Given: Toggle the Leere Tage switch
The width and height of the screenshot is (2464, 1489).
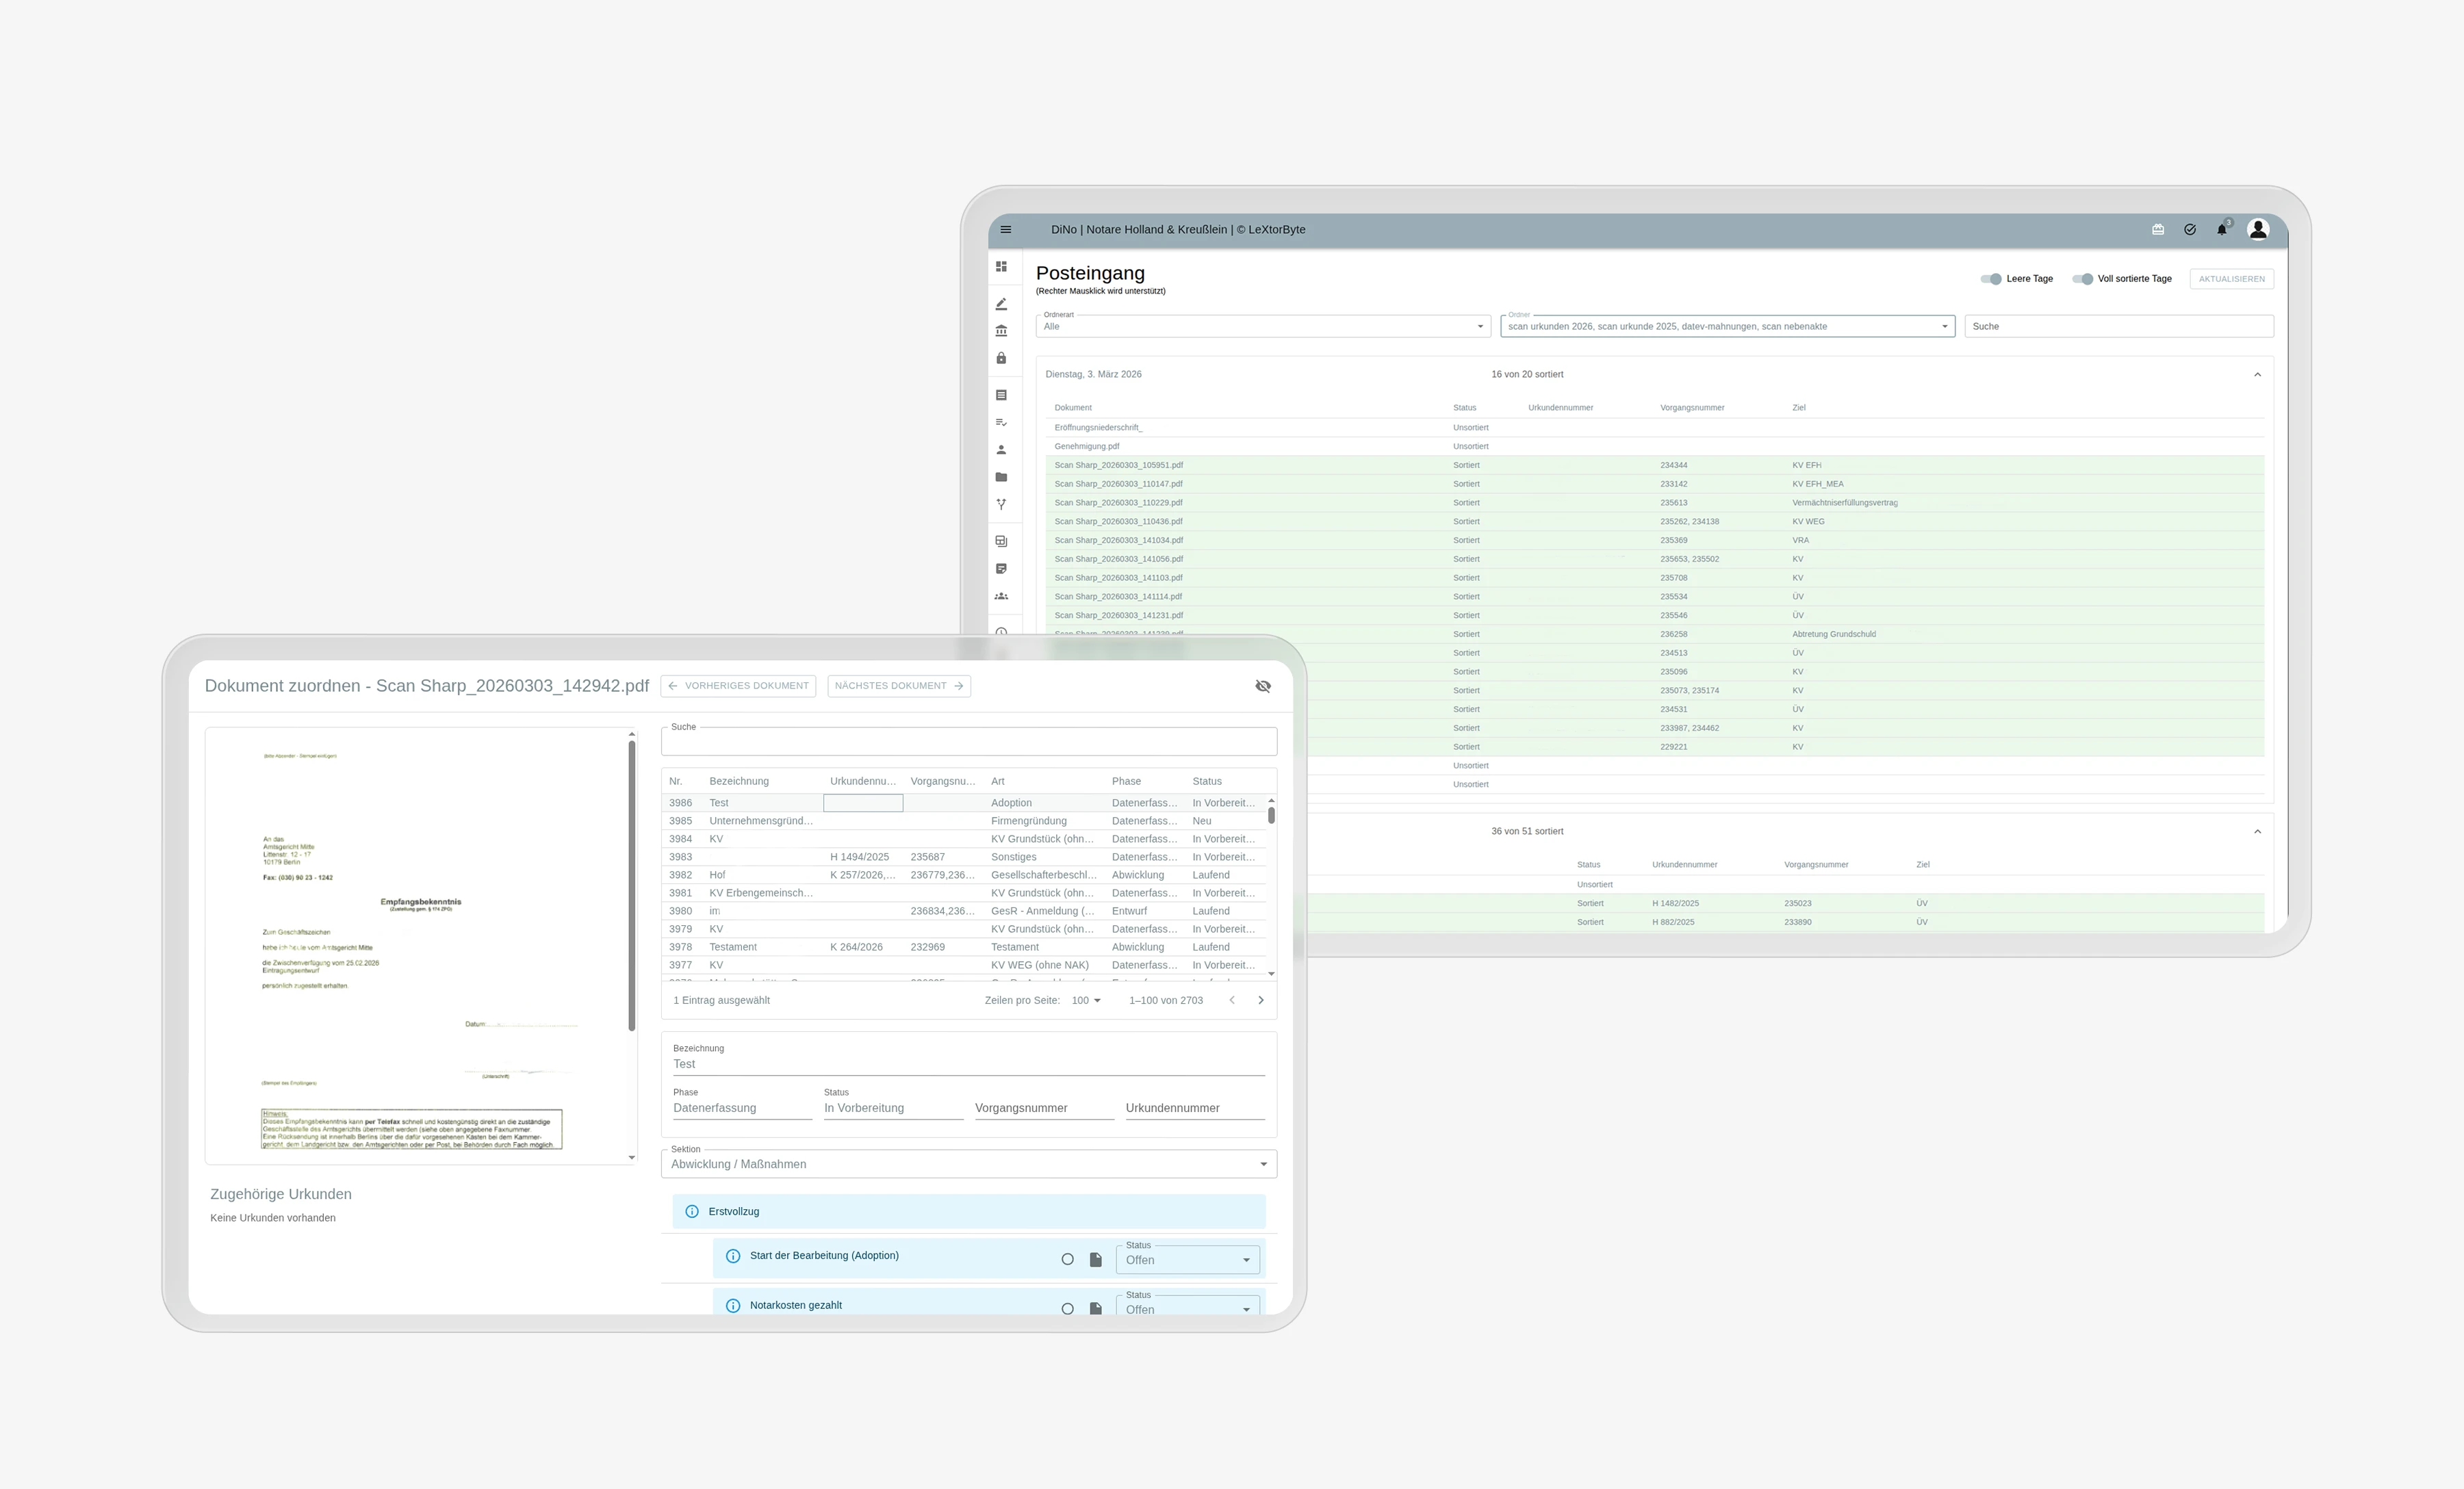Looking at the screenshot, I should 1991,279.
